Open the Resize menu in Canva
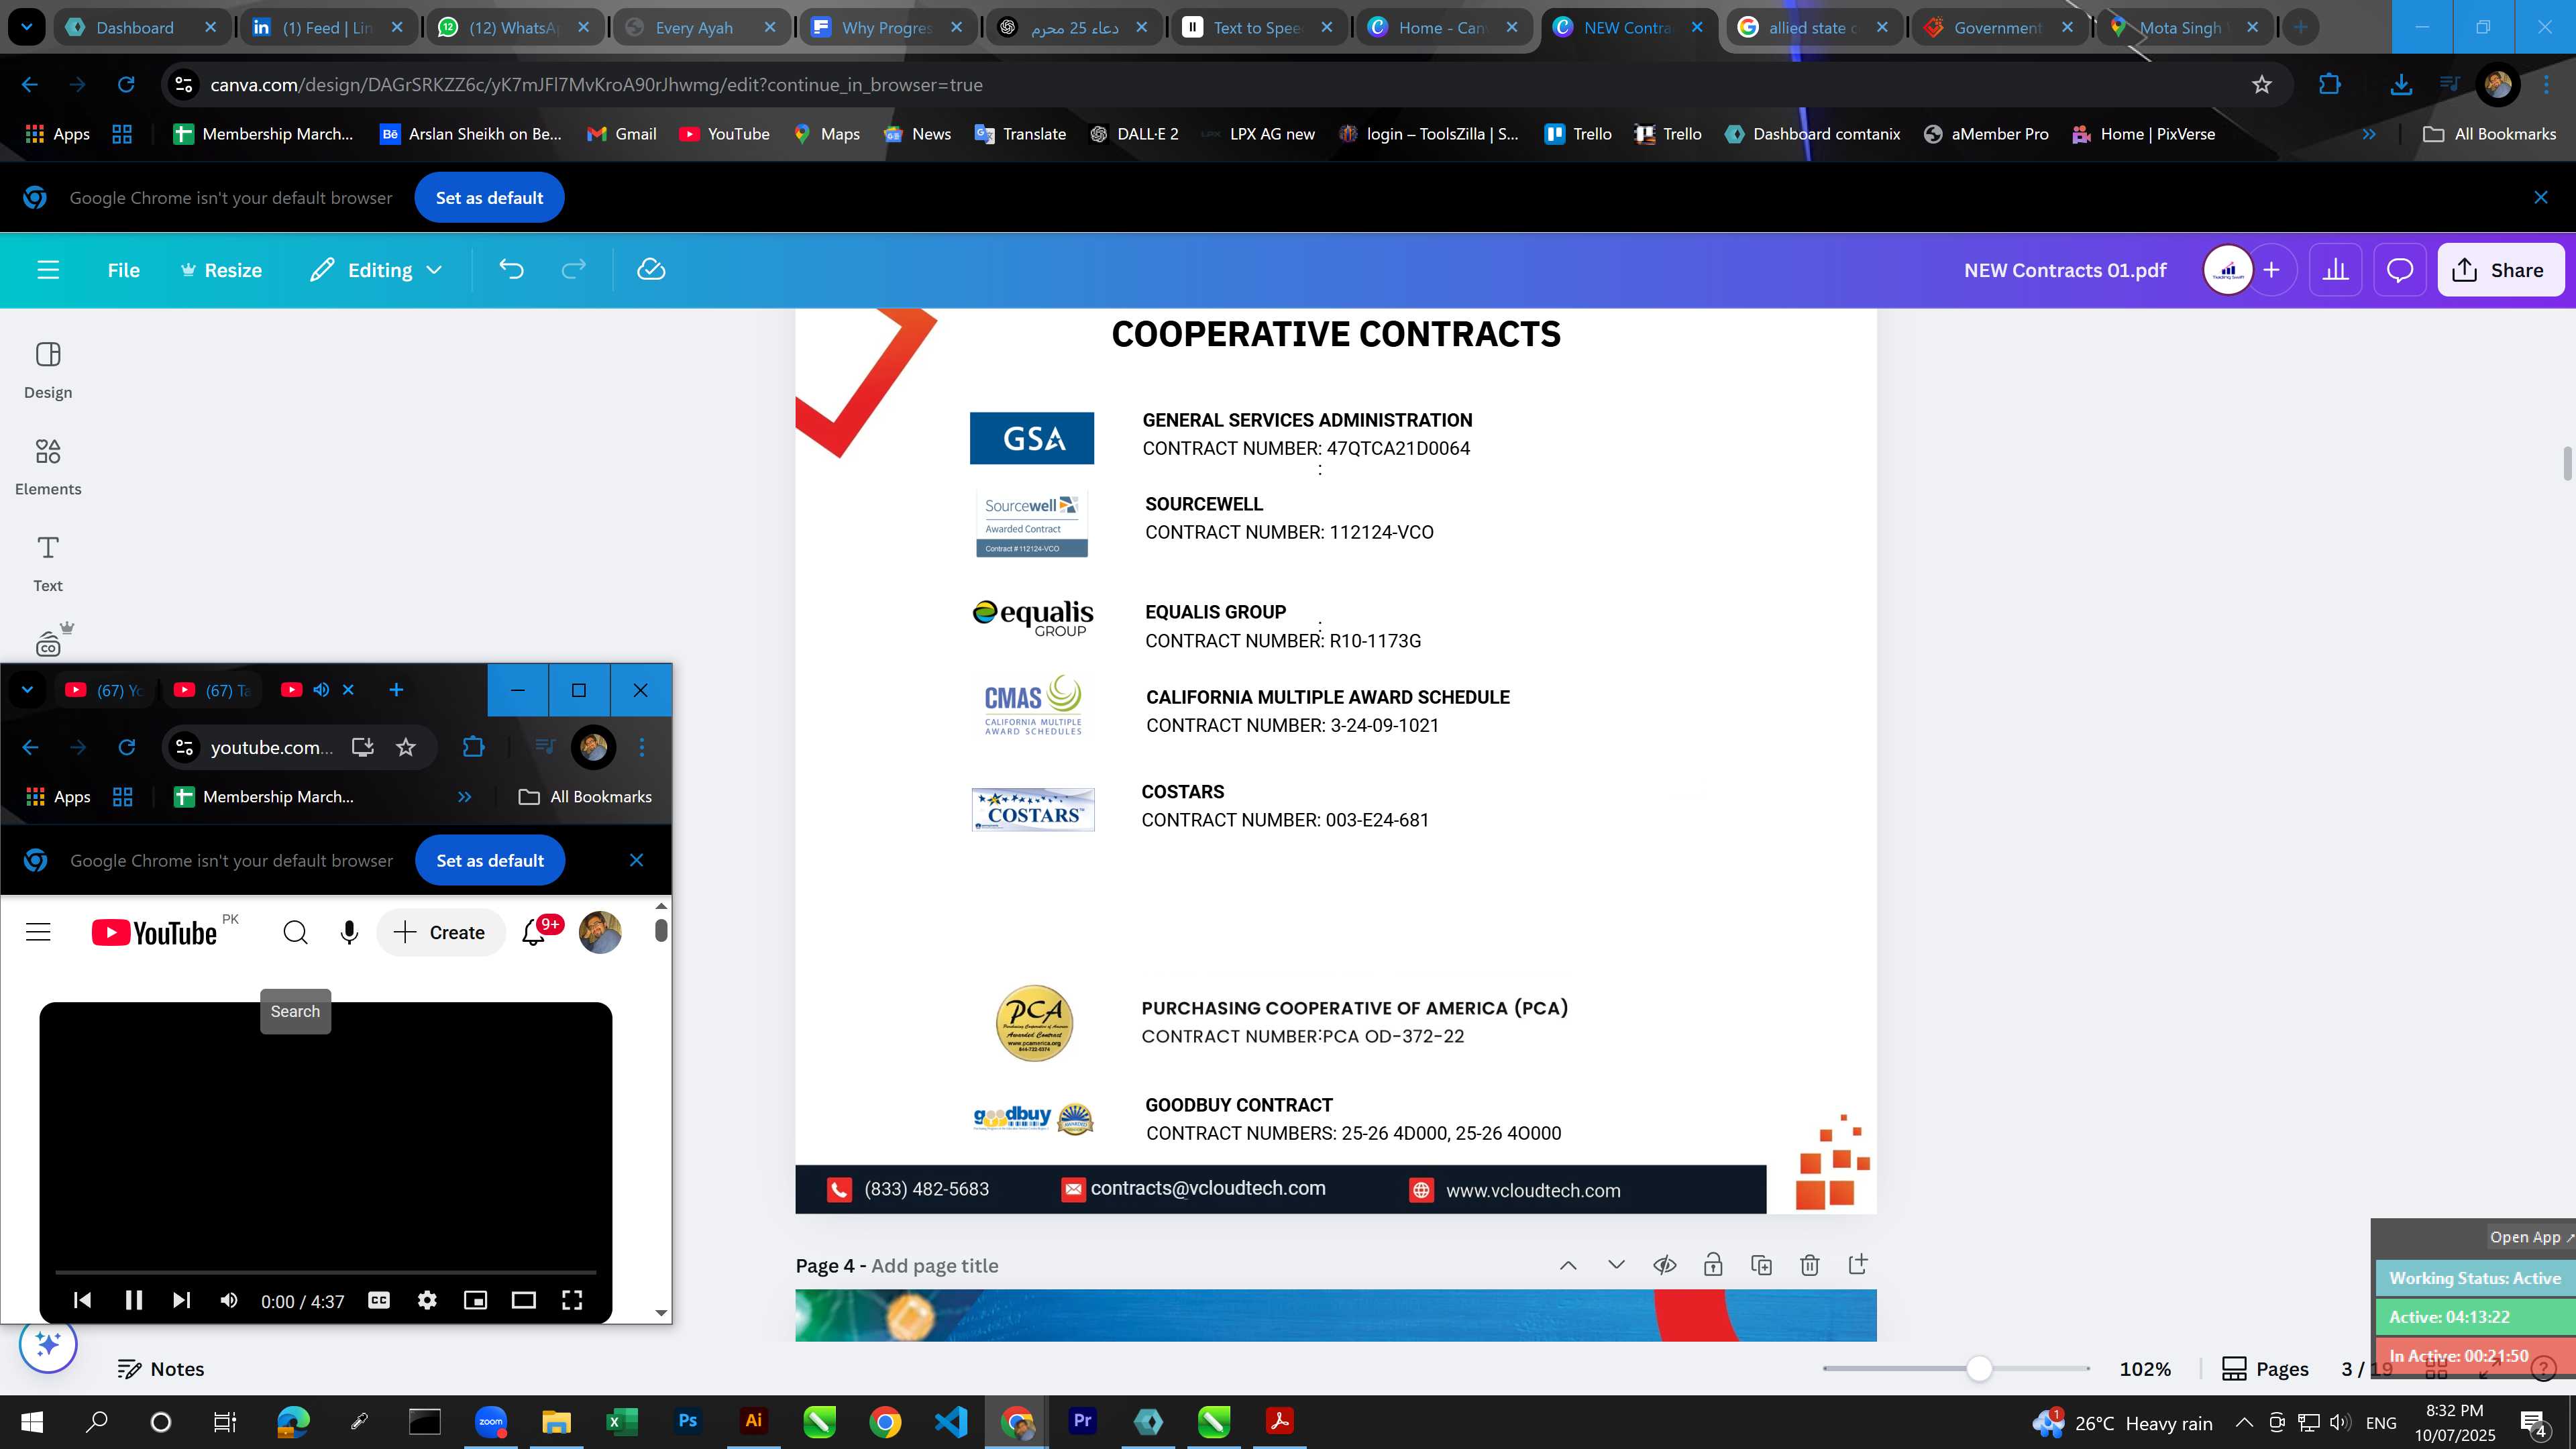Screen dimensions: 2576x1449 [x=221, y=270]
